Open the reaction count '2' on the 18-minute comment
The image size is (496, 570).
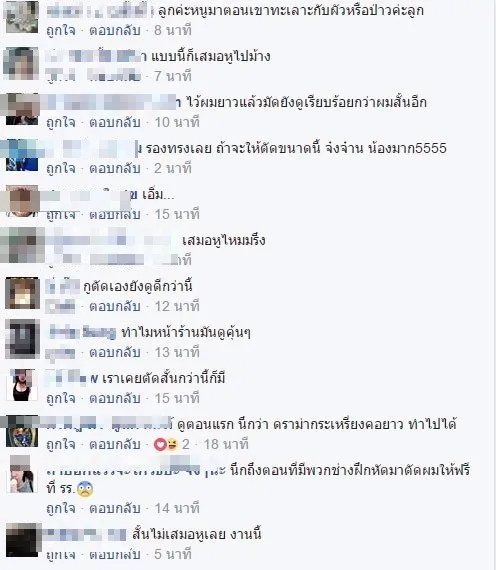tap(185, 444)
